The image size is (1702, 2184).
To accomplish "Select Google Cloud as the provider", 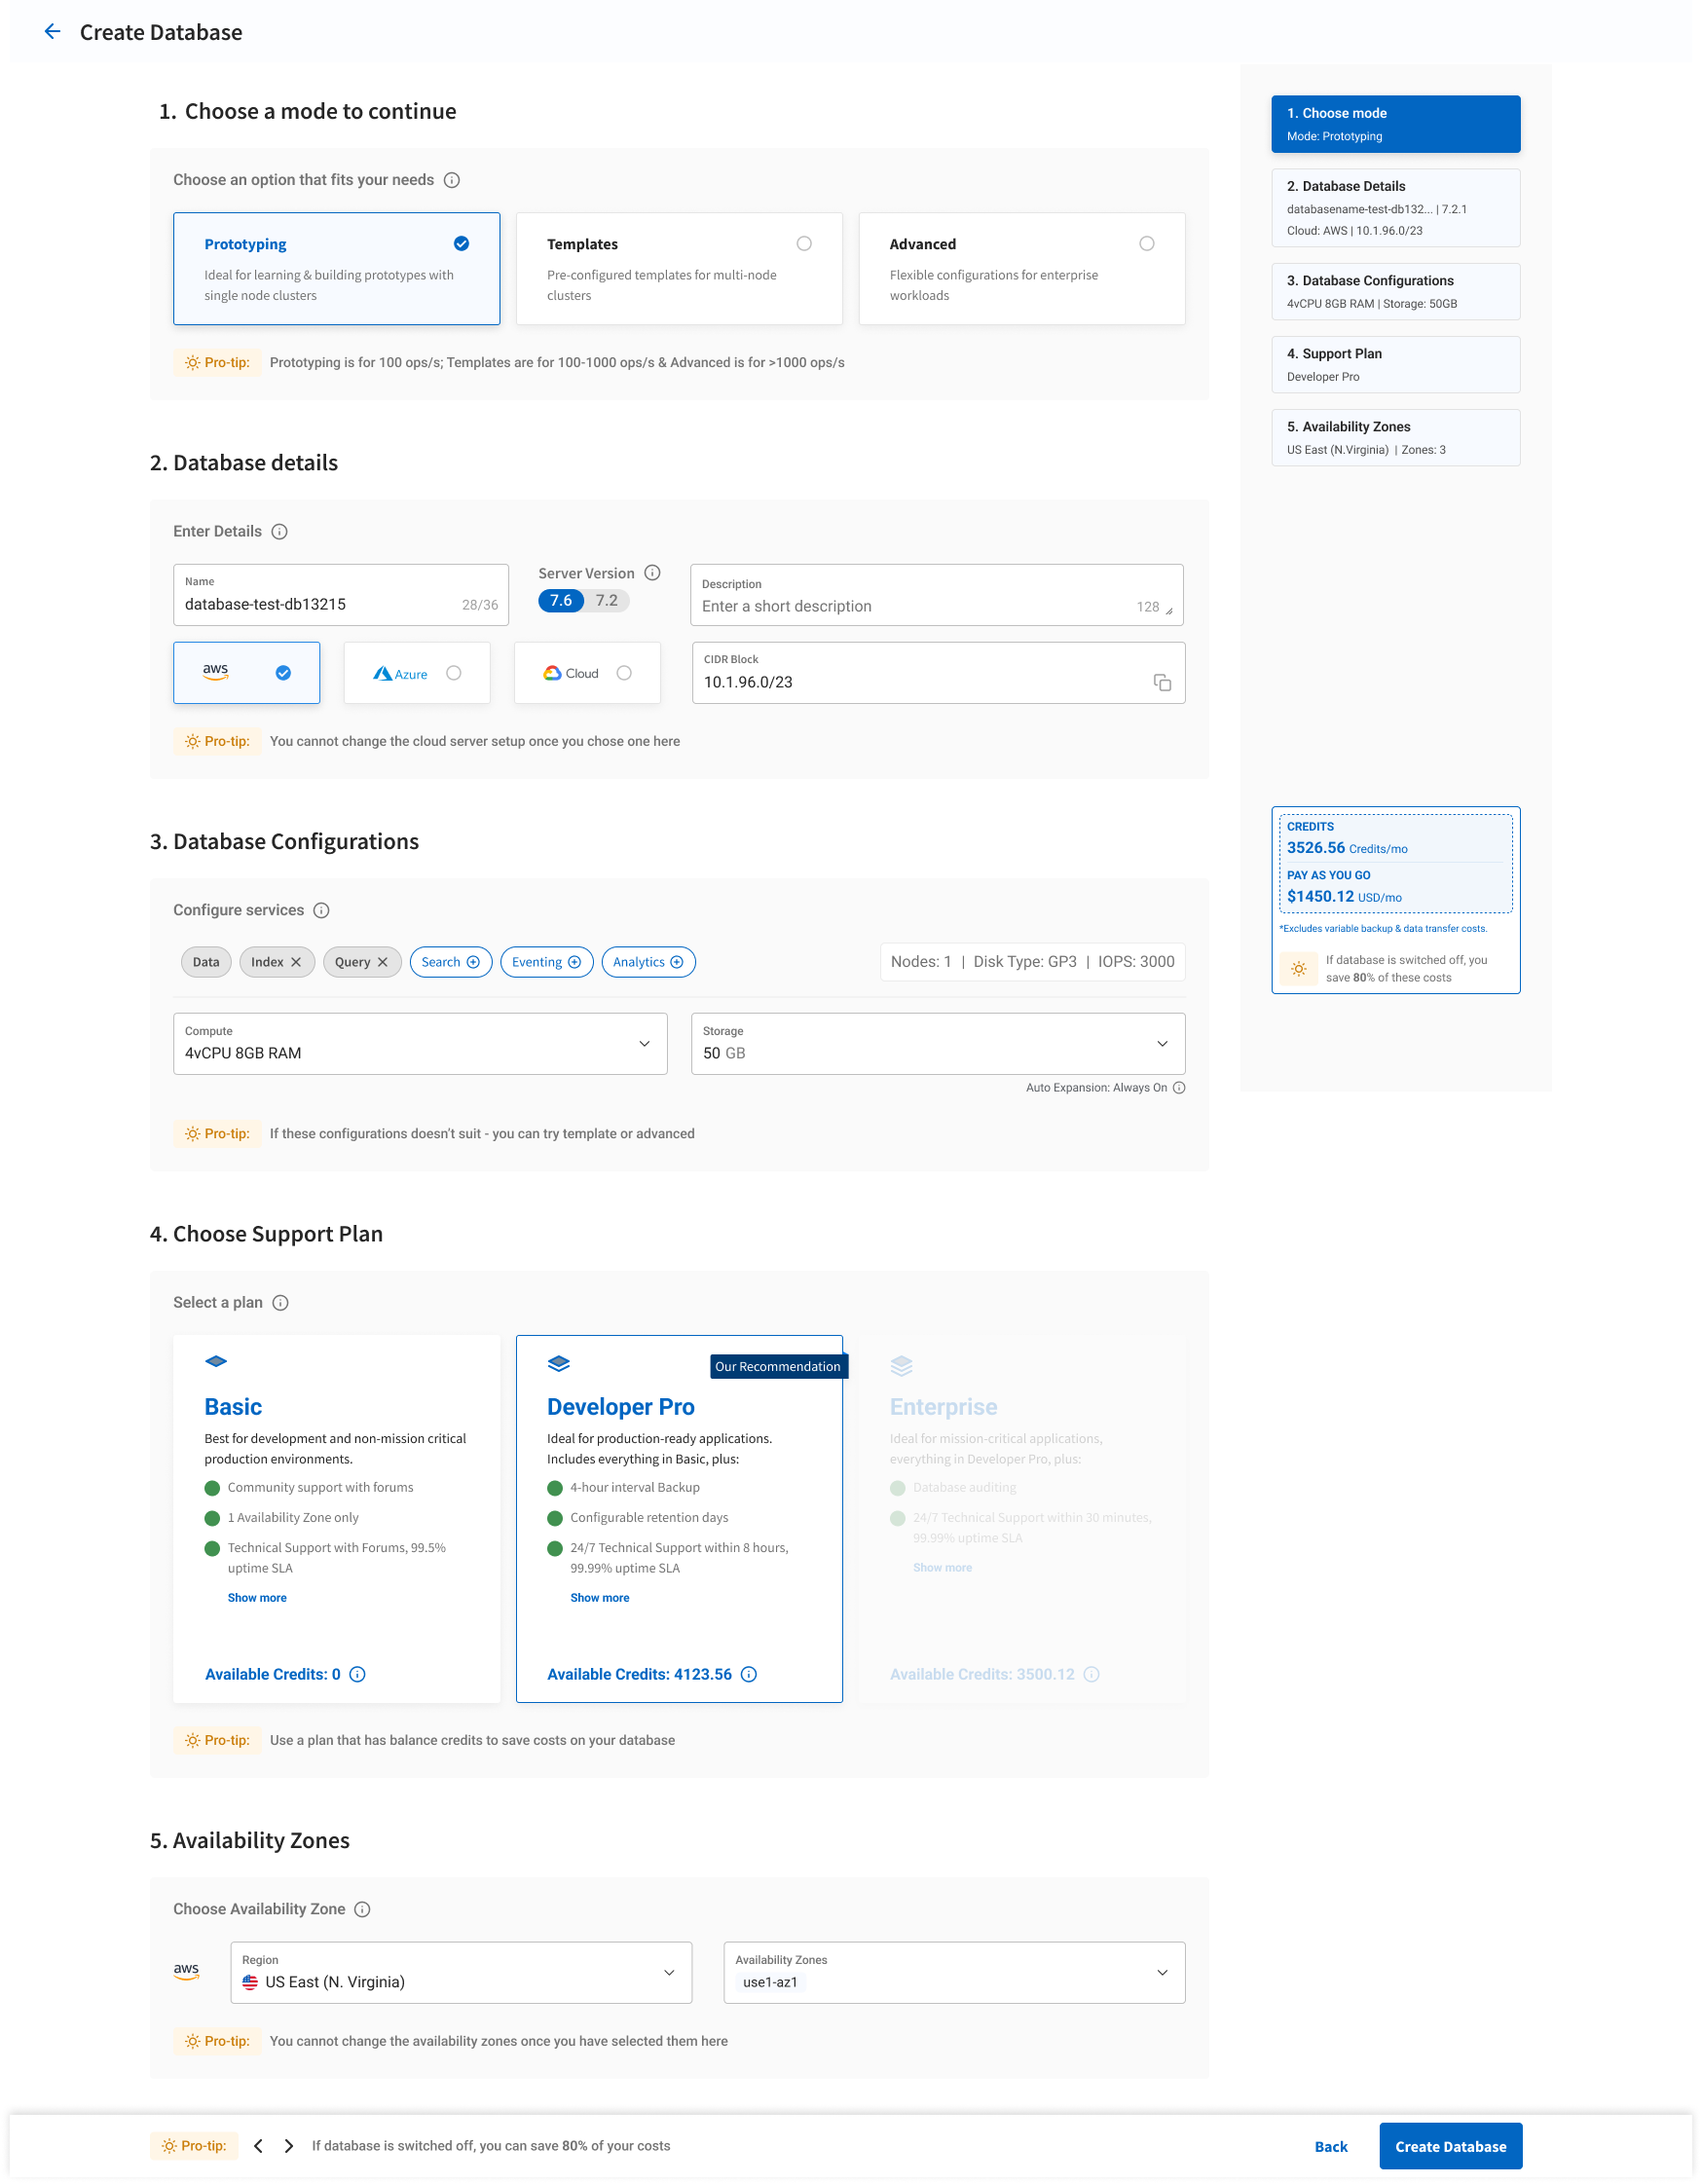I will tap(625, 673).
